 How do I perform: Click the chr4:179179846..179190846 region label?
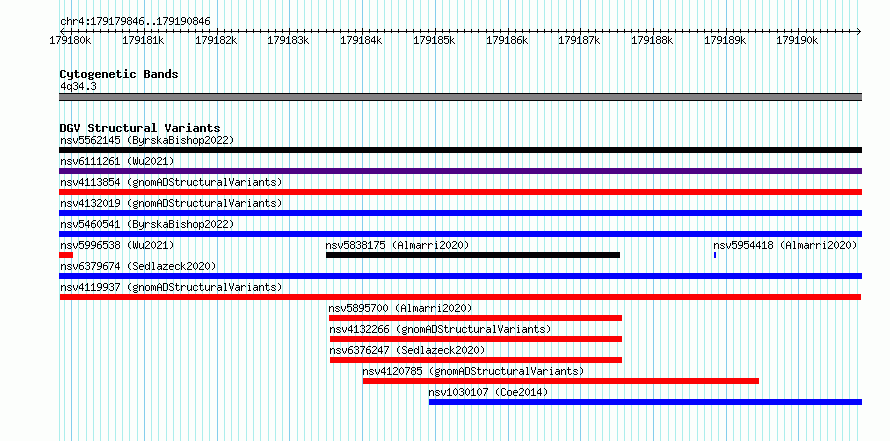[x=135, y=22]
